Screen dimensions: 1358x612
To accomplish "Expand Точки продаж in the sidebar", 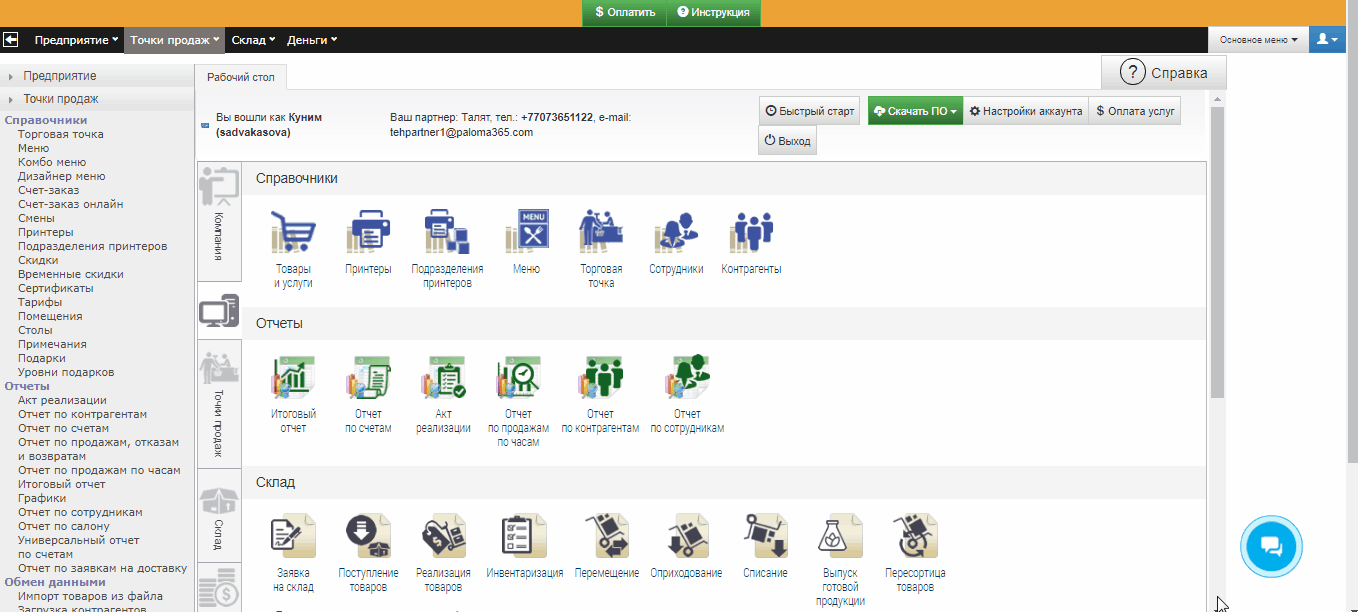I will tap(61, 99).
